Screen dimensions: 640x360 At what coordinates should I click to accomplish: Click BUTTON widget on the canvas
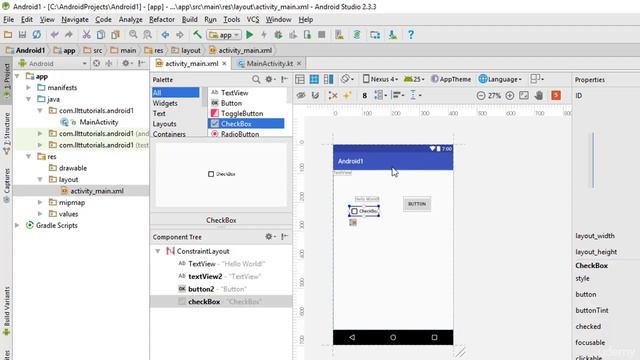[x=417, y=204]
